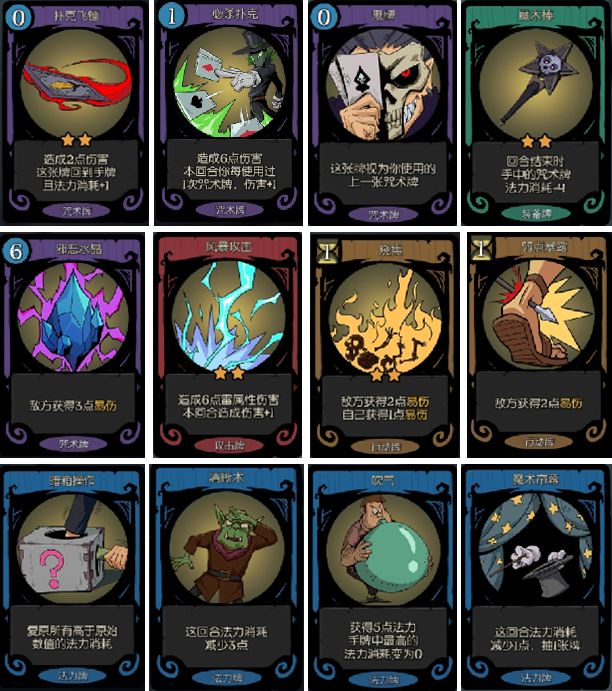Select the skull-star magic wand artwork

[536, 85]
